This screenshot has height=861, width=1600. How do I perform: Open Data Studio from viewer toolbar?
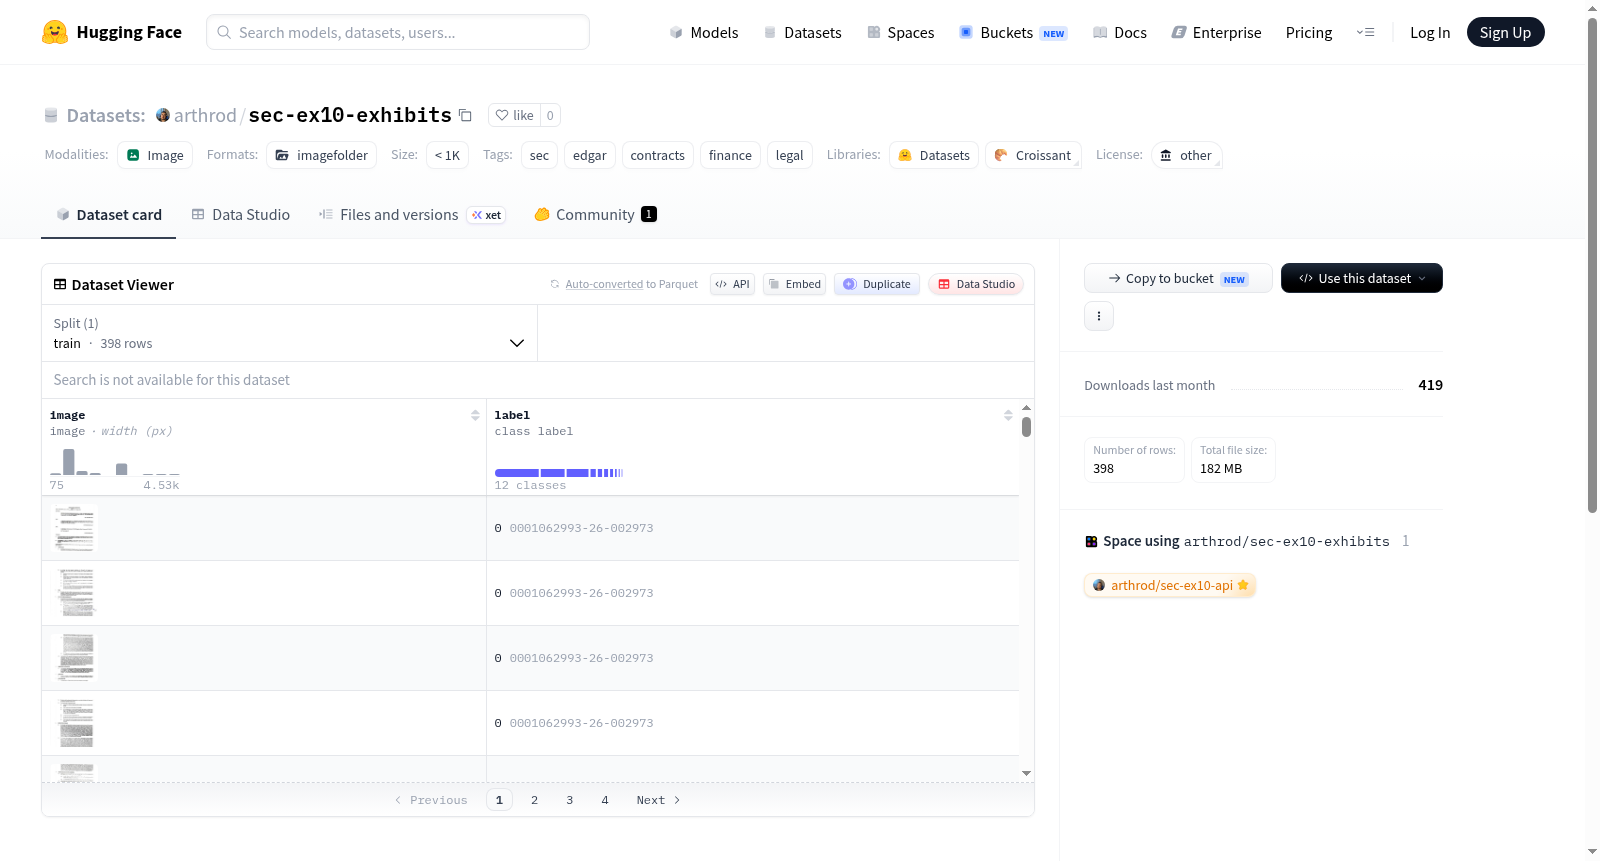point(976,284)
